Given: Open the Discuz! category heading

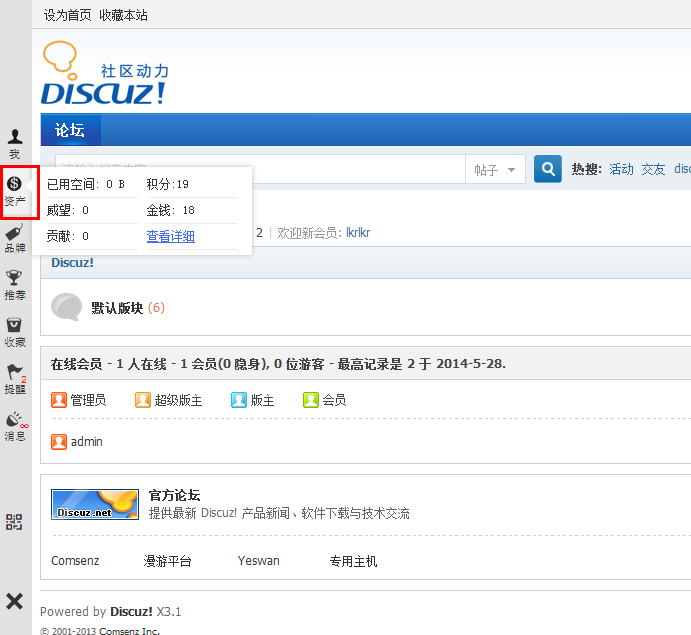Looking at the screenshot, I should [x=72, y=263].
